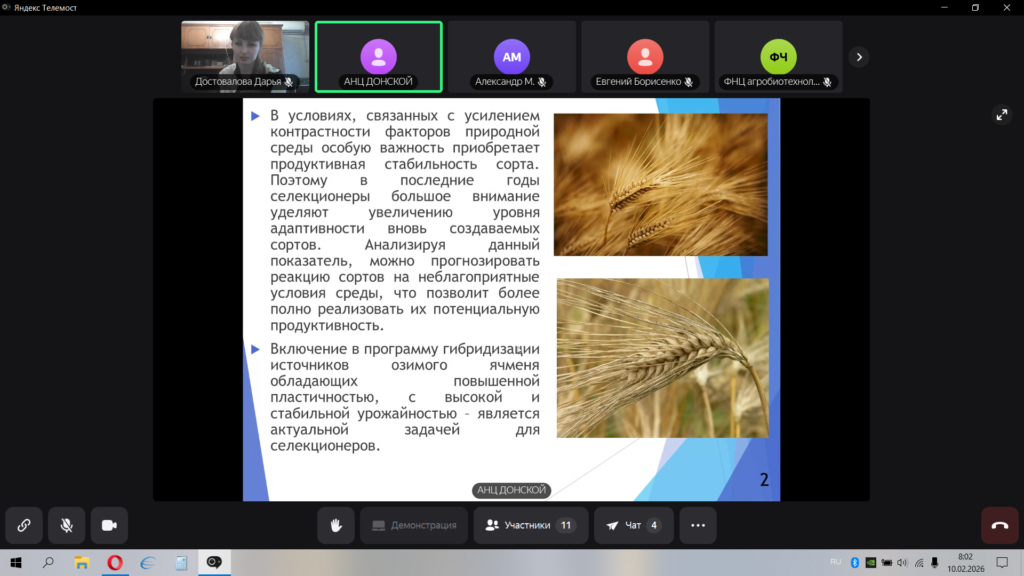Viewport: 1024px width, 576px height.
Task: Raise hand using the hand icon
Action: point(337,525)
